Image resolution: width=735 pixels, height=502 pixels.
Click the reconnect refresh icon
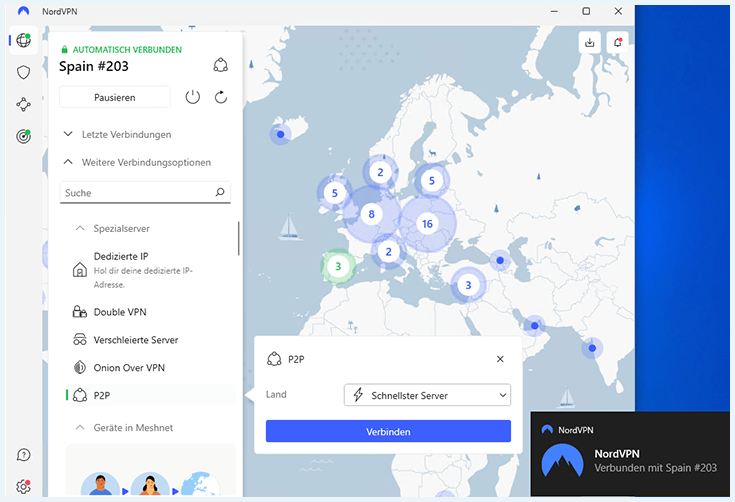coord(221,97)
